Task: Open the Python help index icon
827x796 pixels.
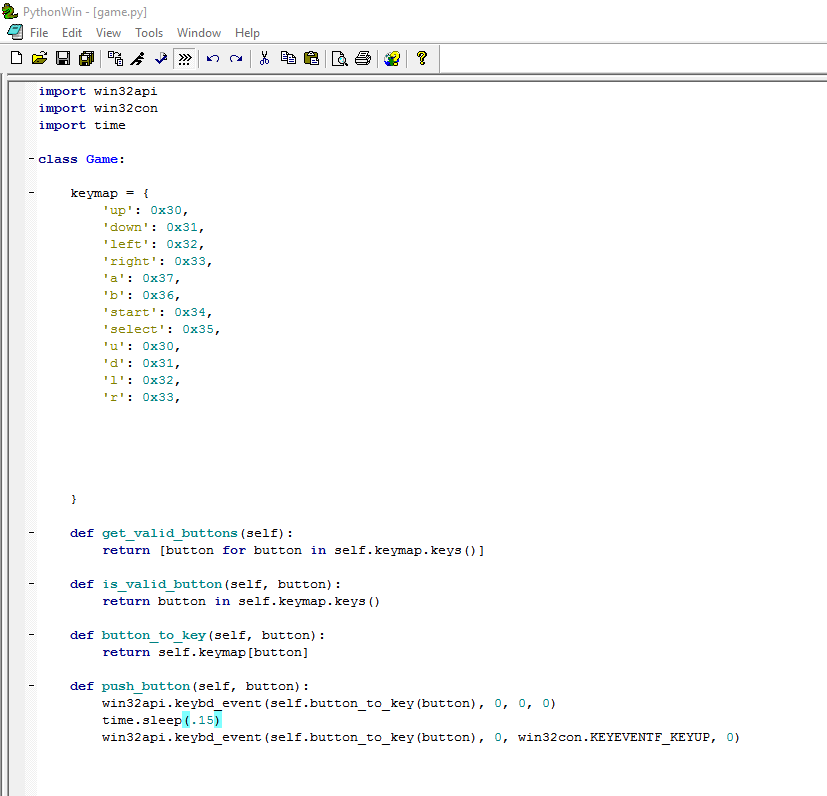Action: click(392, 58)
